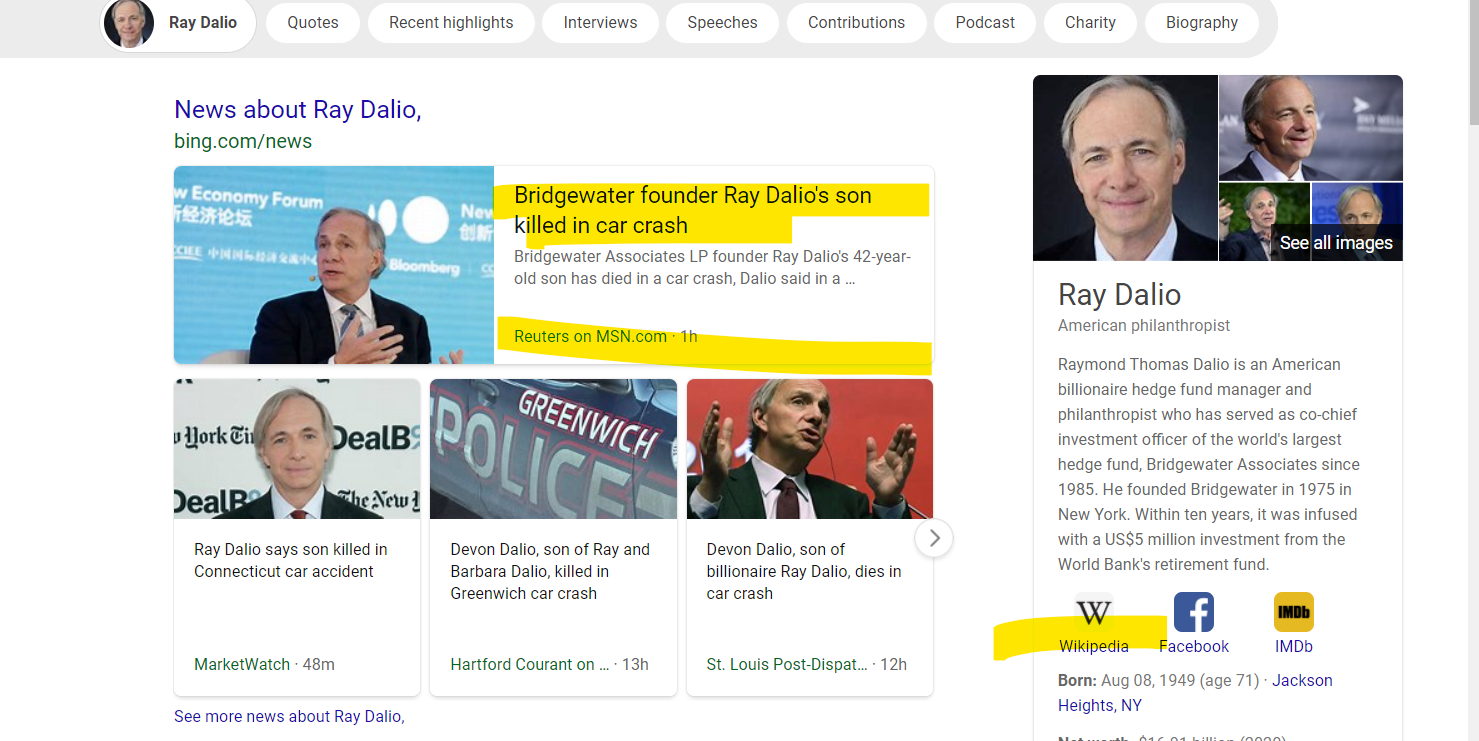The image size is (1479, 741).
Task: Open the Facebook icon link
Action: pos(1194,612)
